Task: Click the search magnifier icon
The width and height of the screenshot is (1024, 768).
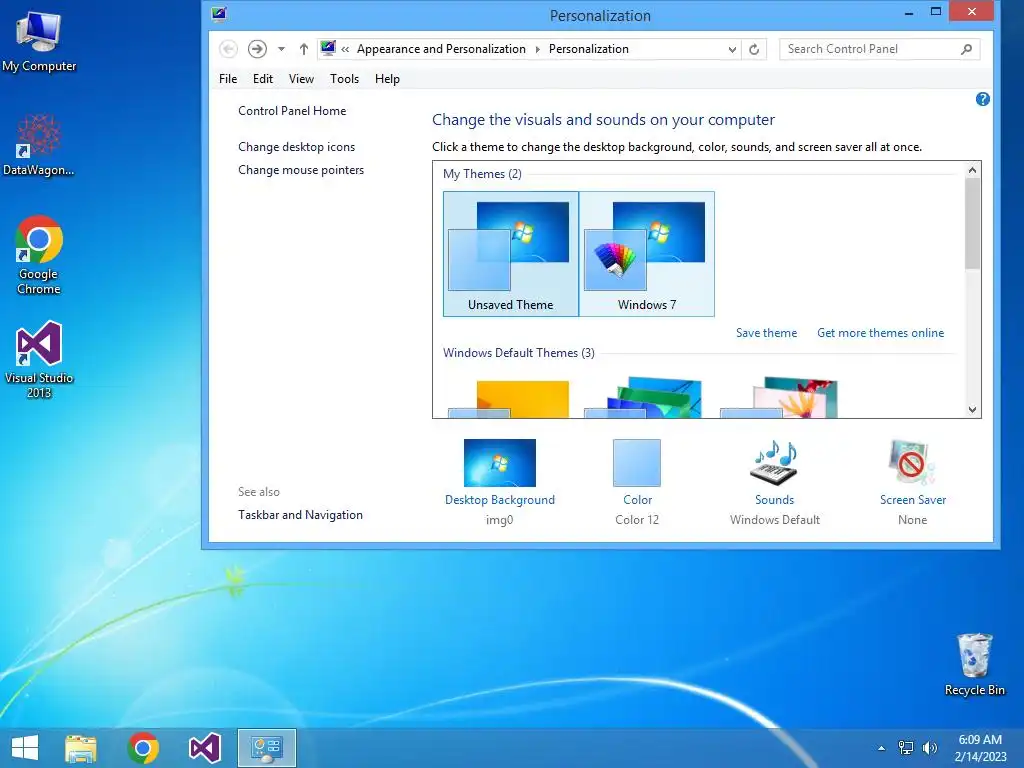Action: click(x=967, y=49)
